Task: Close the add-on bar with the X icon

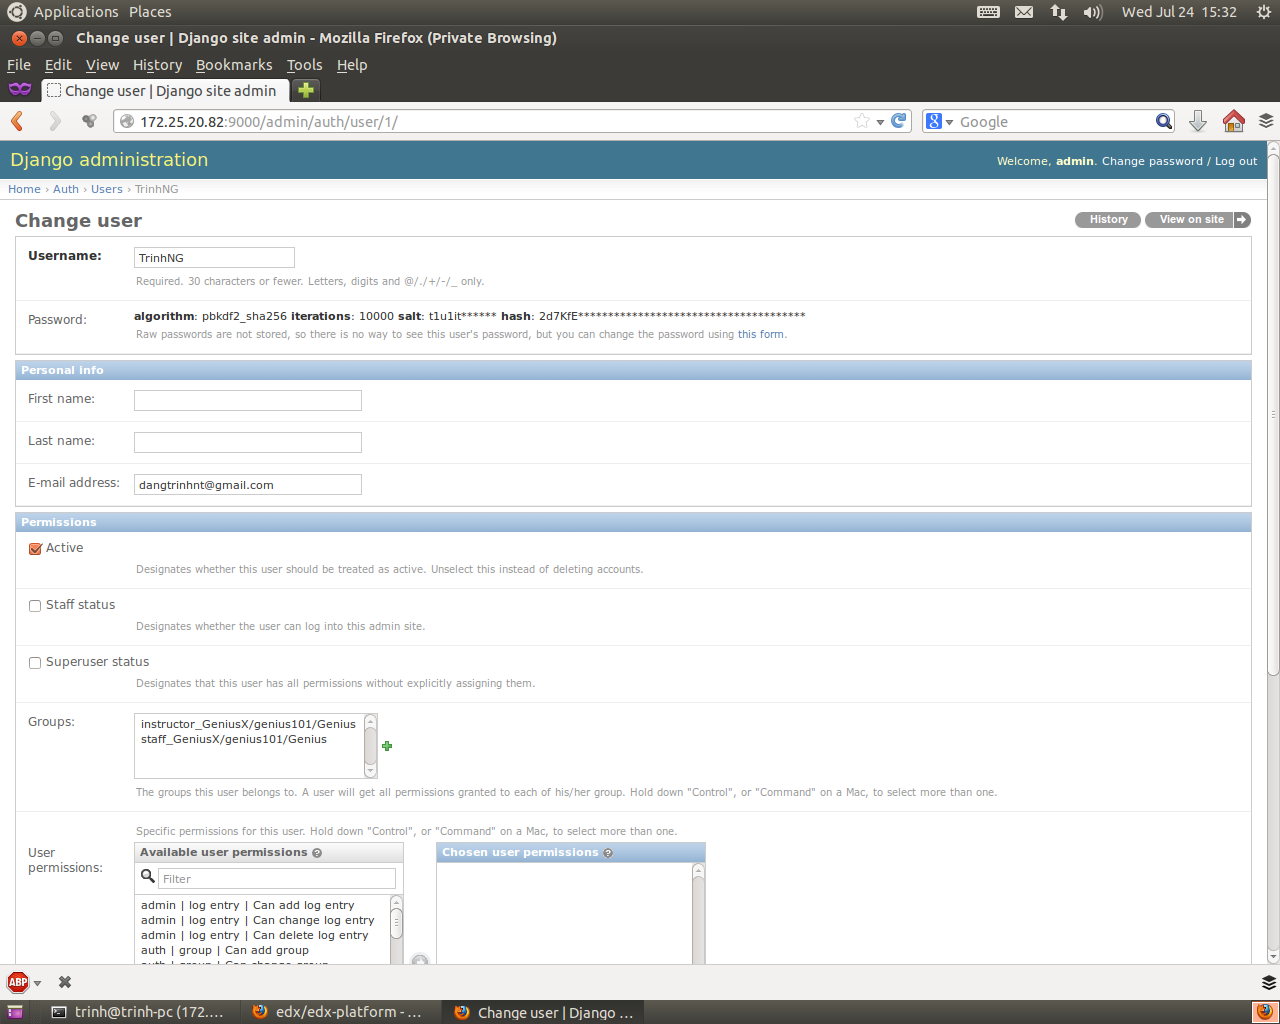Action: 65,982
